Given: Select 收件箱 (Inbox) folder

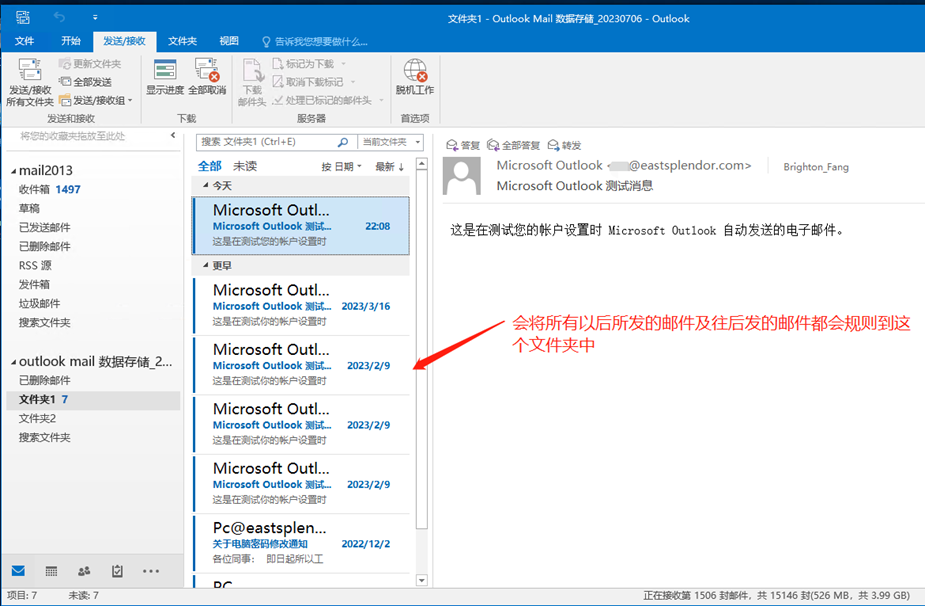Looking at the screenshot, I should pyautogui.click(x=34, y=189).
